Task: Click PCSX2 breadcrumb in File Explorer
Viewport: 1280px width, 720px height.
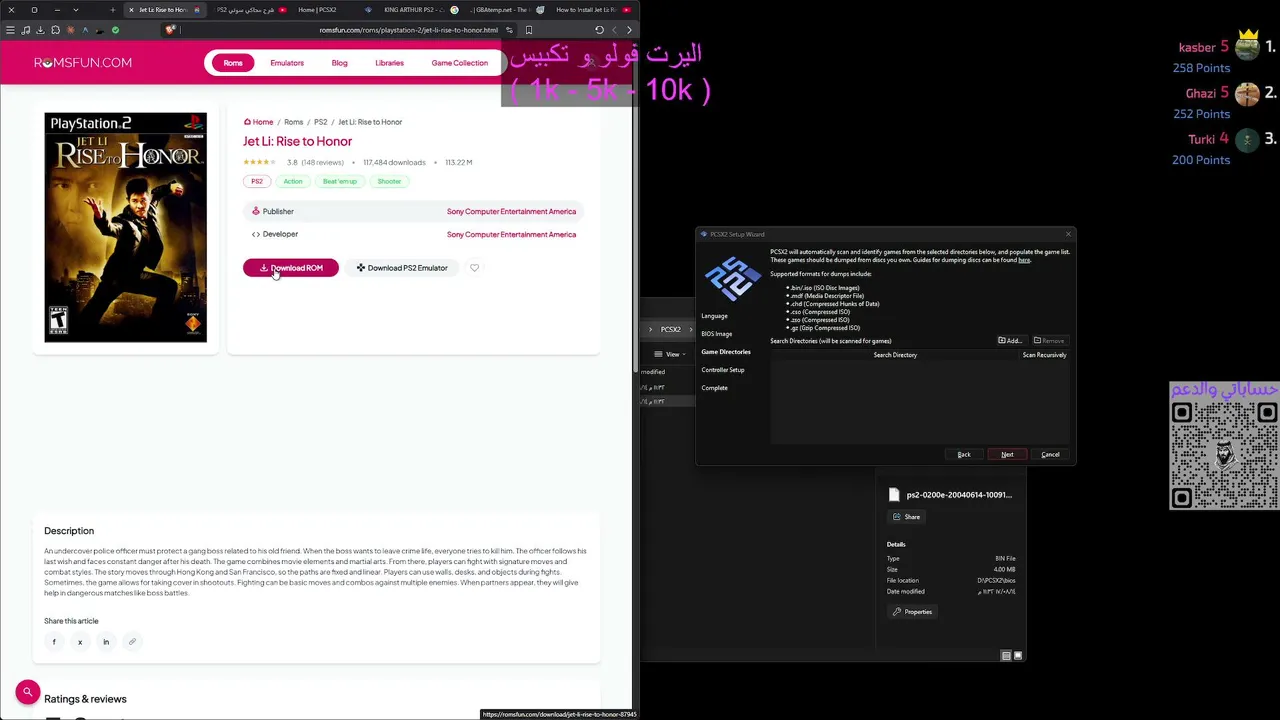Action: (x=670, y=330)
